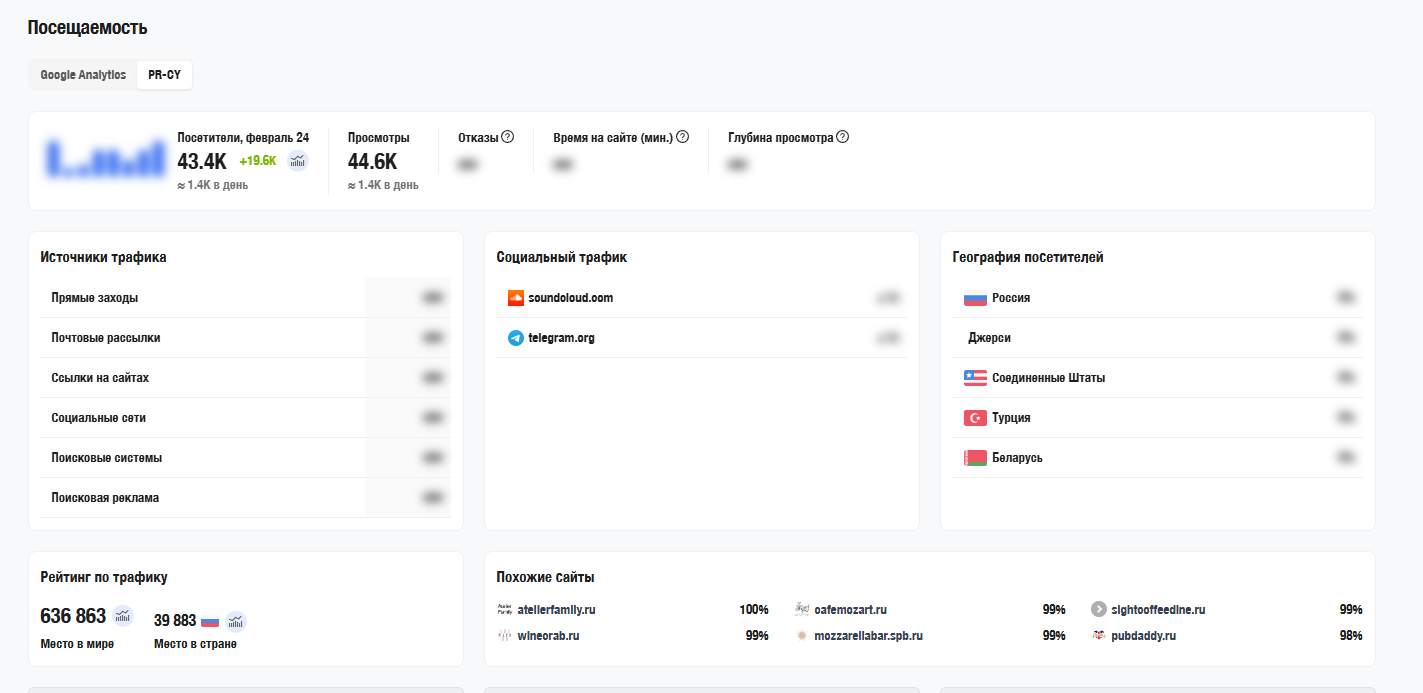Click help icon beside Глубина просмотра
The width and height of the screenshot is (1423, 693).
pos(842,137)
